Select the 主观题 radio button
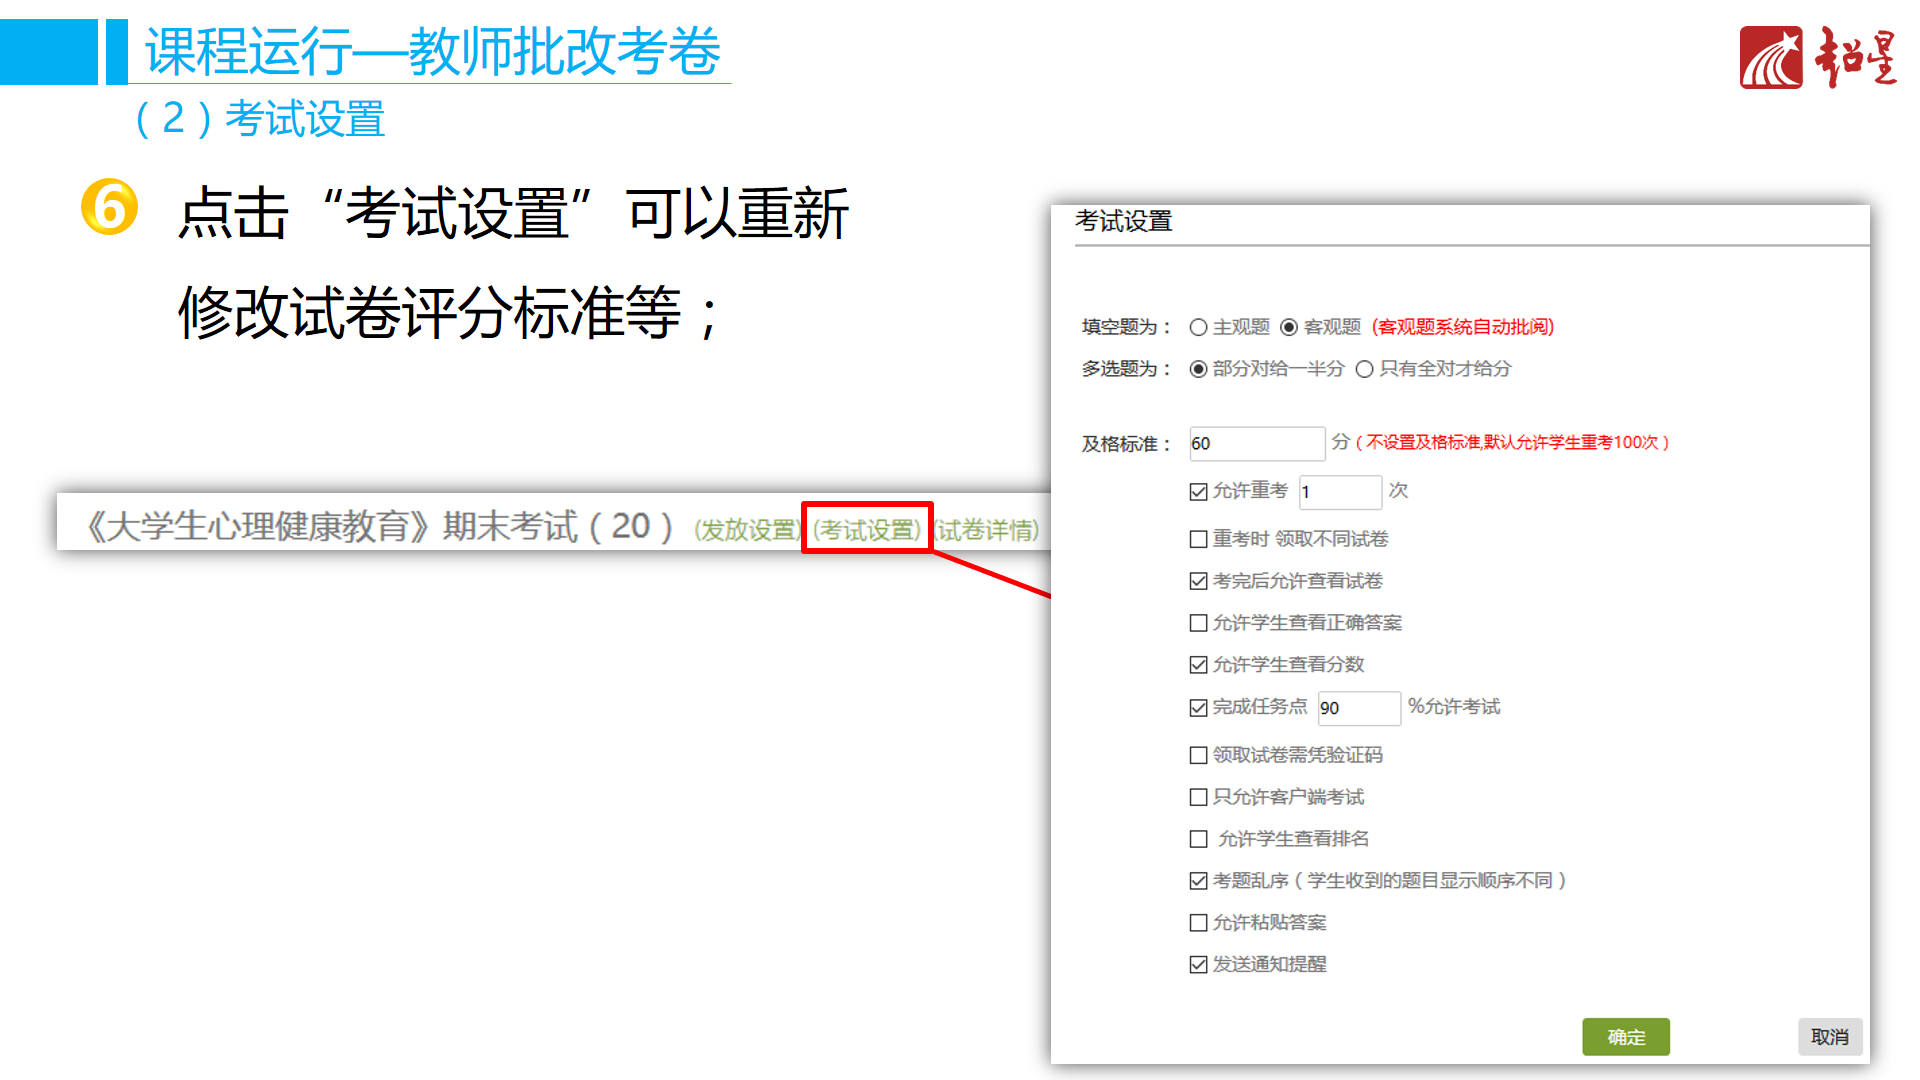The height and width of the screenshot is (1080, 1920). point(1198,327)
